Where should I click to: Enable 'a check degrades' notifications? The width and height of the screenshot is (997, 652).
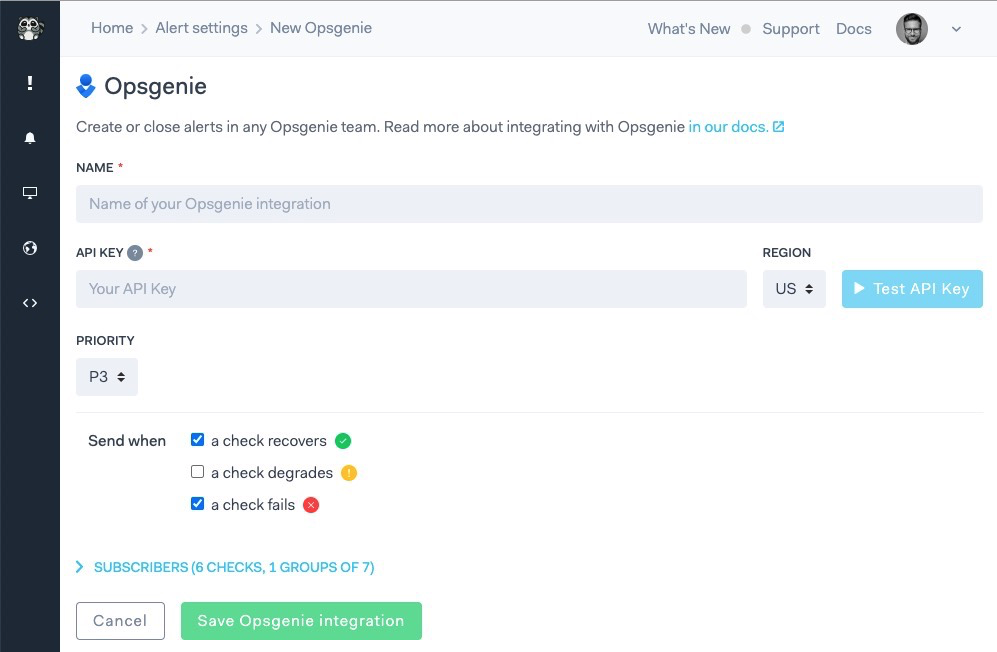click(x=197, y=471)
